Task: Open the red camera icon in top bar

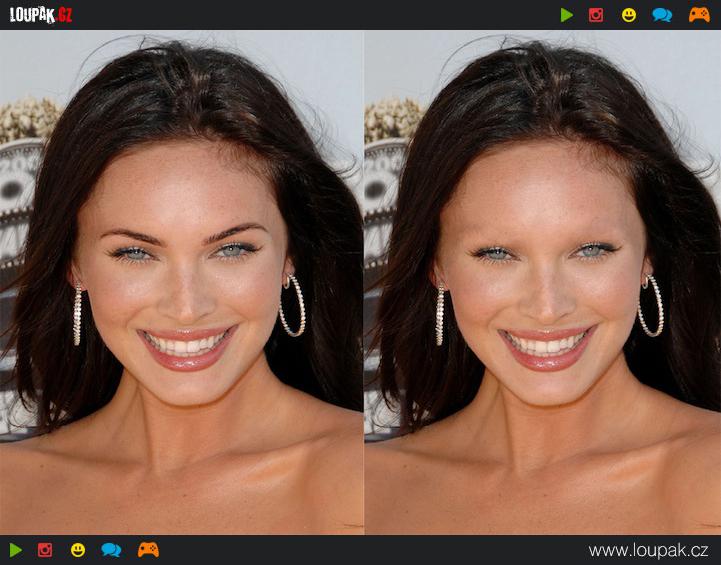Action: click(596, 15)
